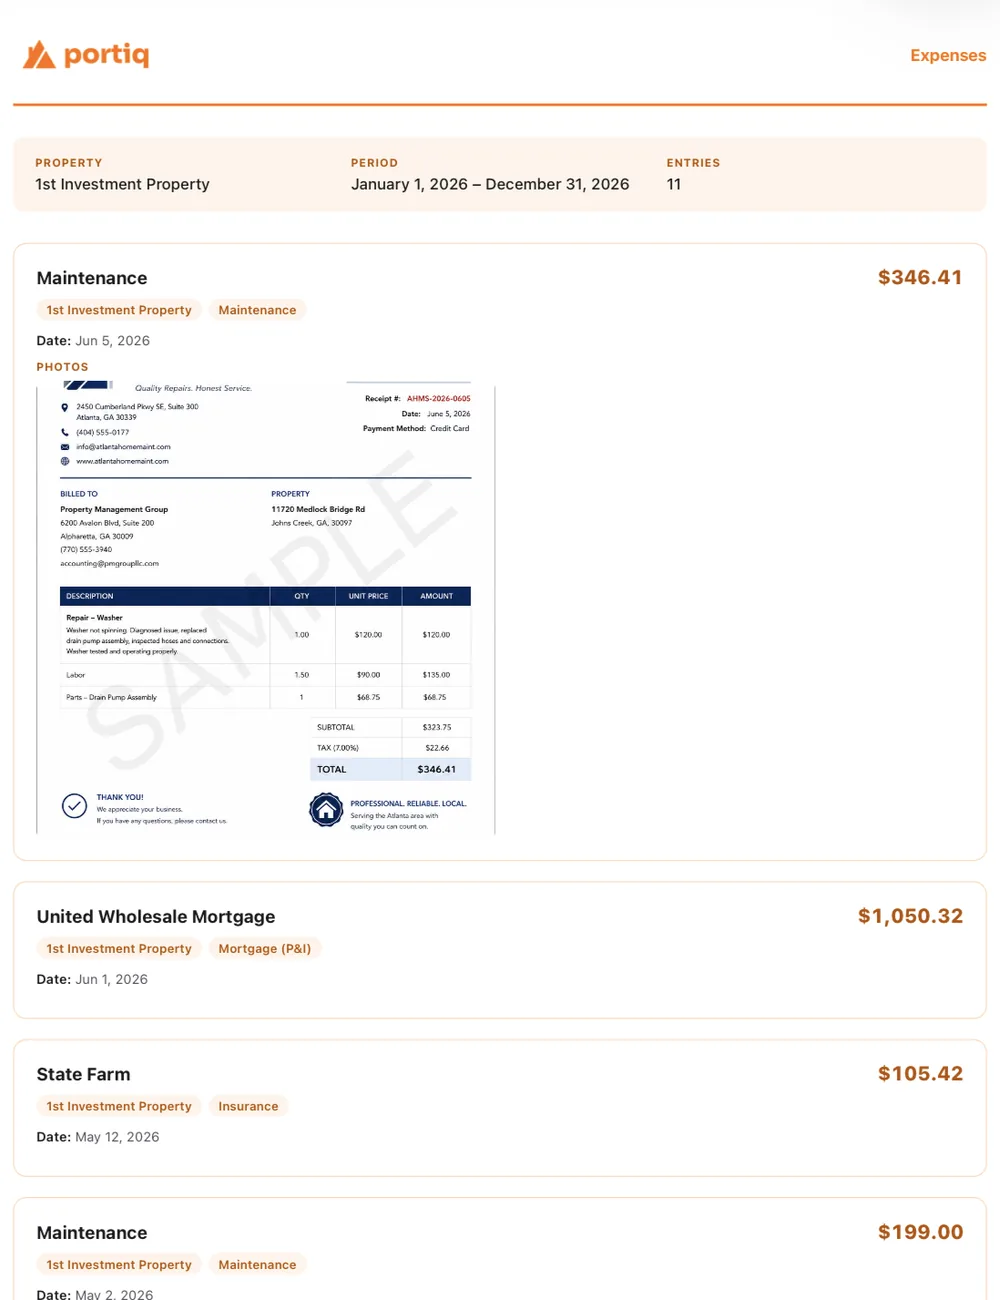Screen dimensions: 1000x1300
Task: Click the house badge icon in receipt
Action: tap(326, 810)
